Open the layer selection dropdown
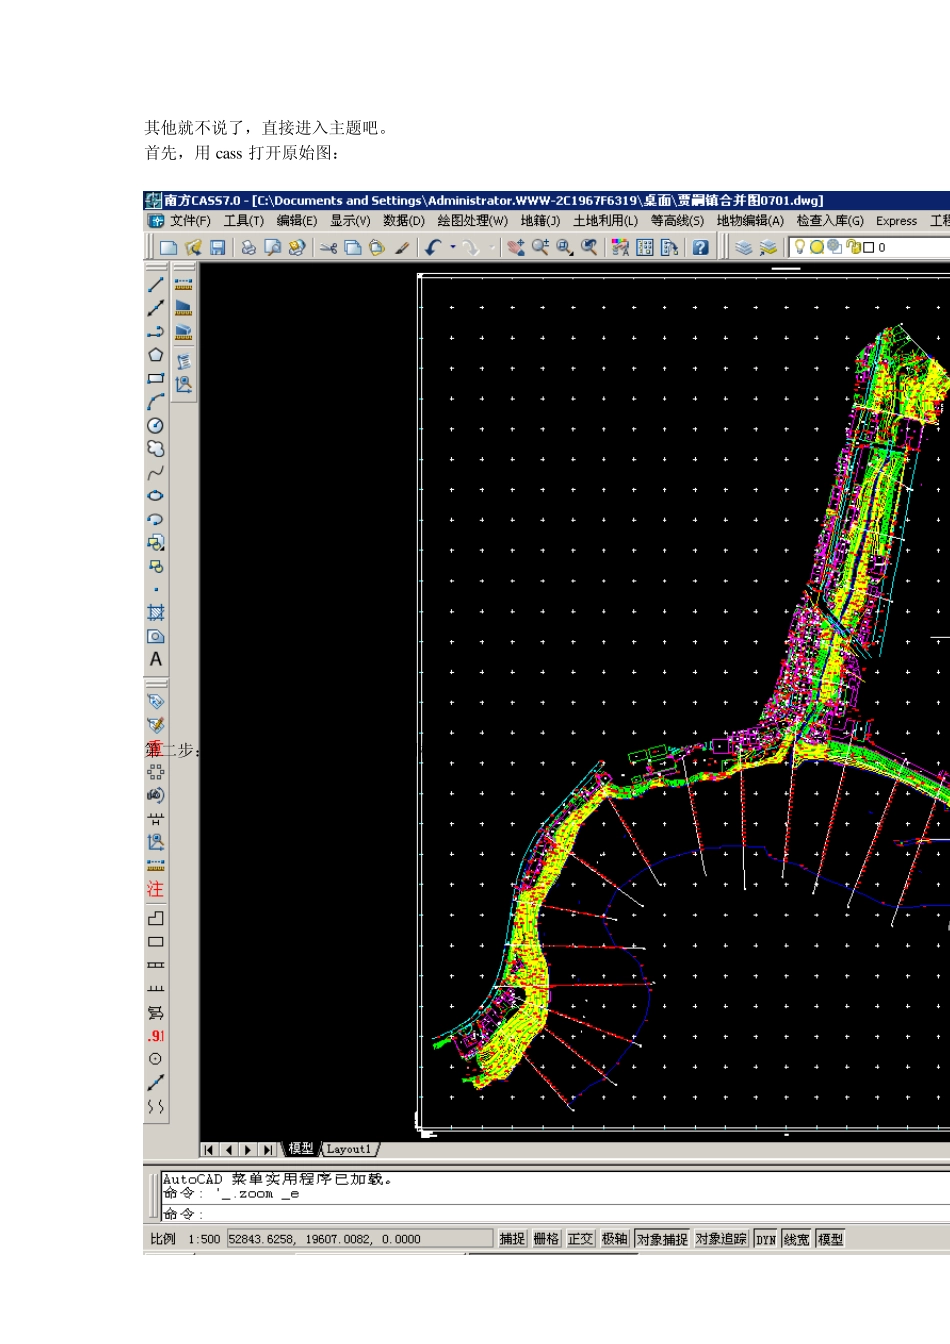The height and width of the screenshot is (1344, 950). [x=870, y=247]
